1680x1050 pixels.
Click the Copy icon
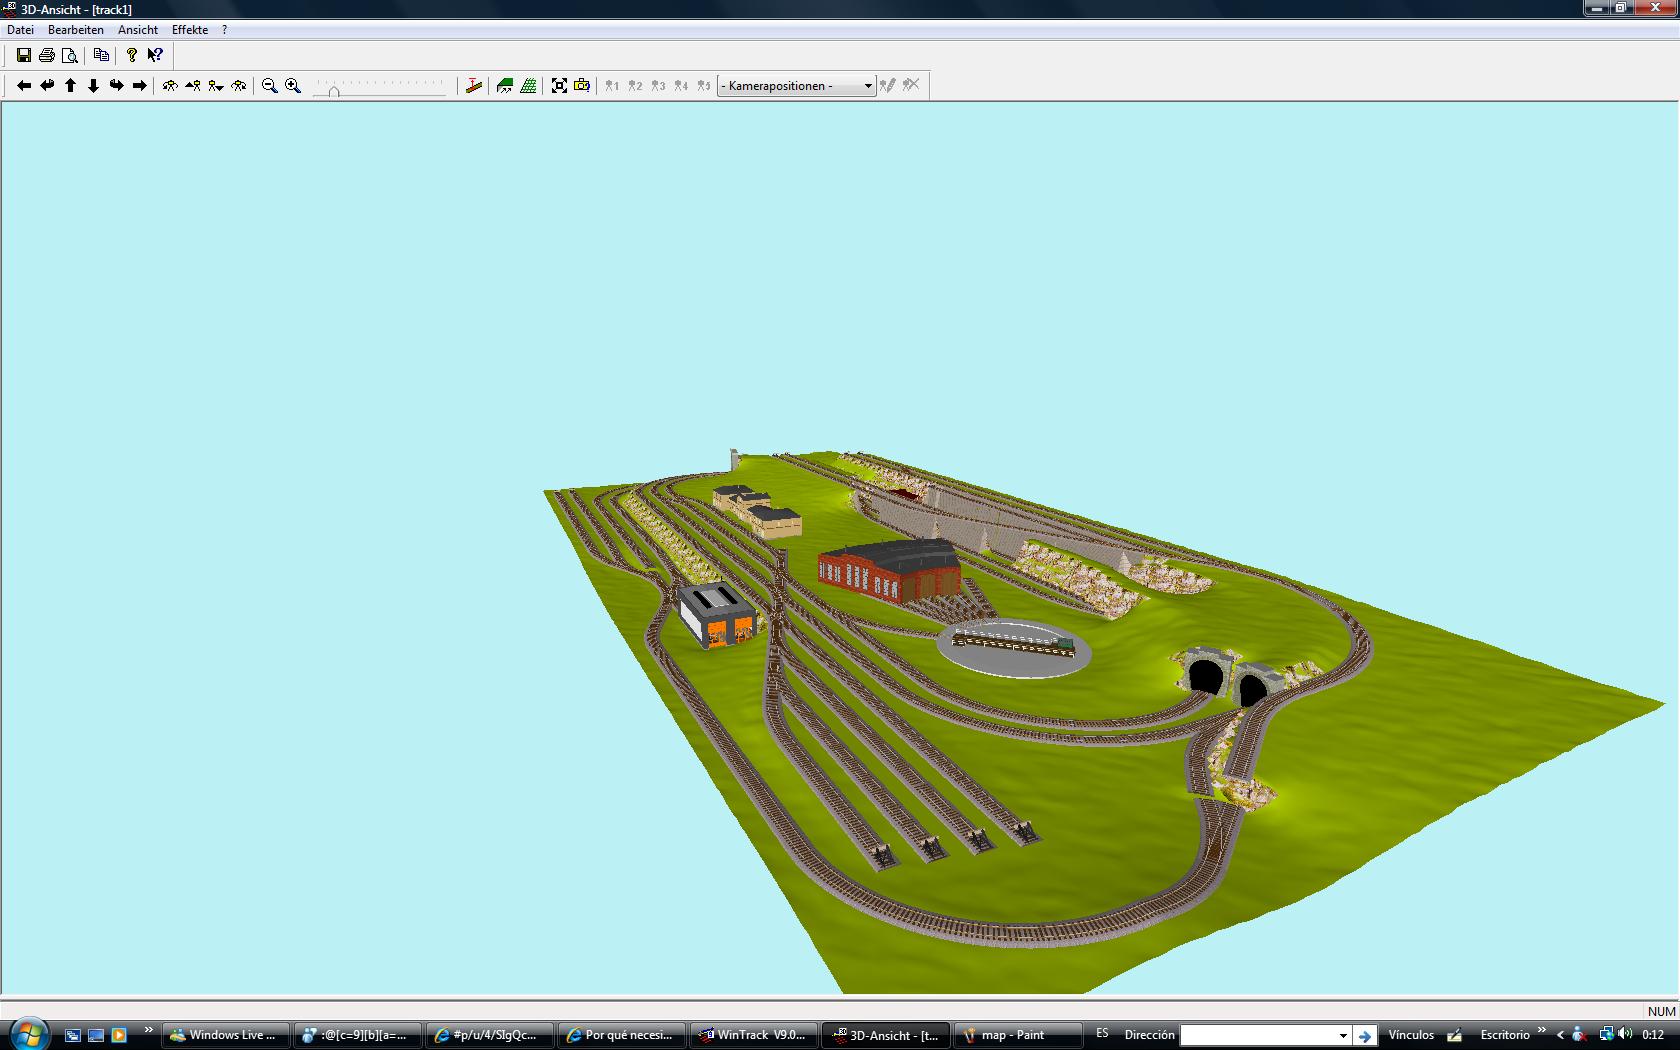101,55
